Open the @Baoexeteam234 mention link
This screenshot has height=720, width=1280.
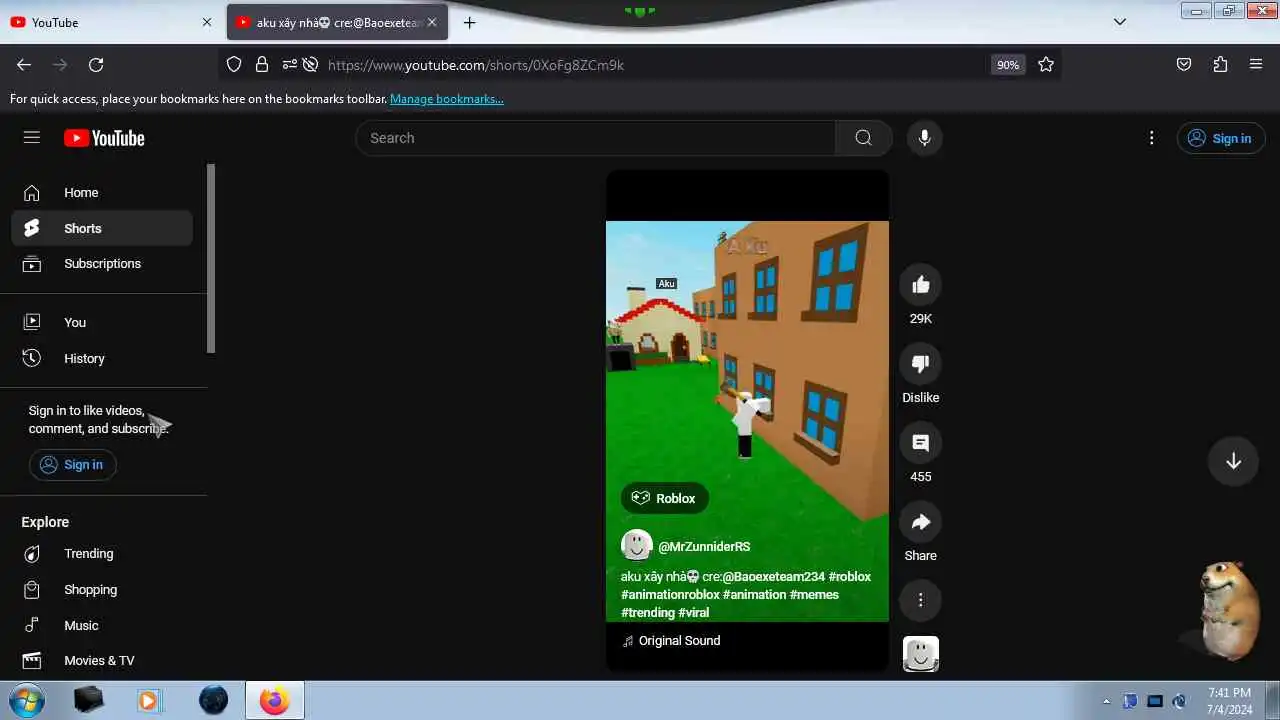773,577
